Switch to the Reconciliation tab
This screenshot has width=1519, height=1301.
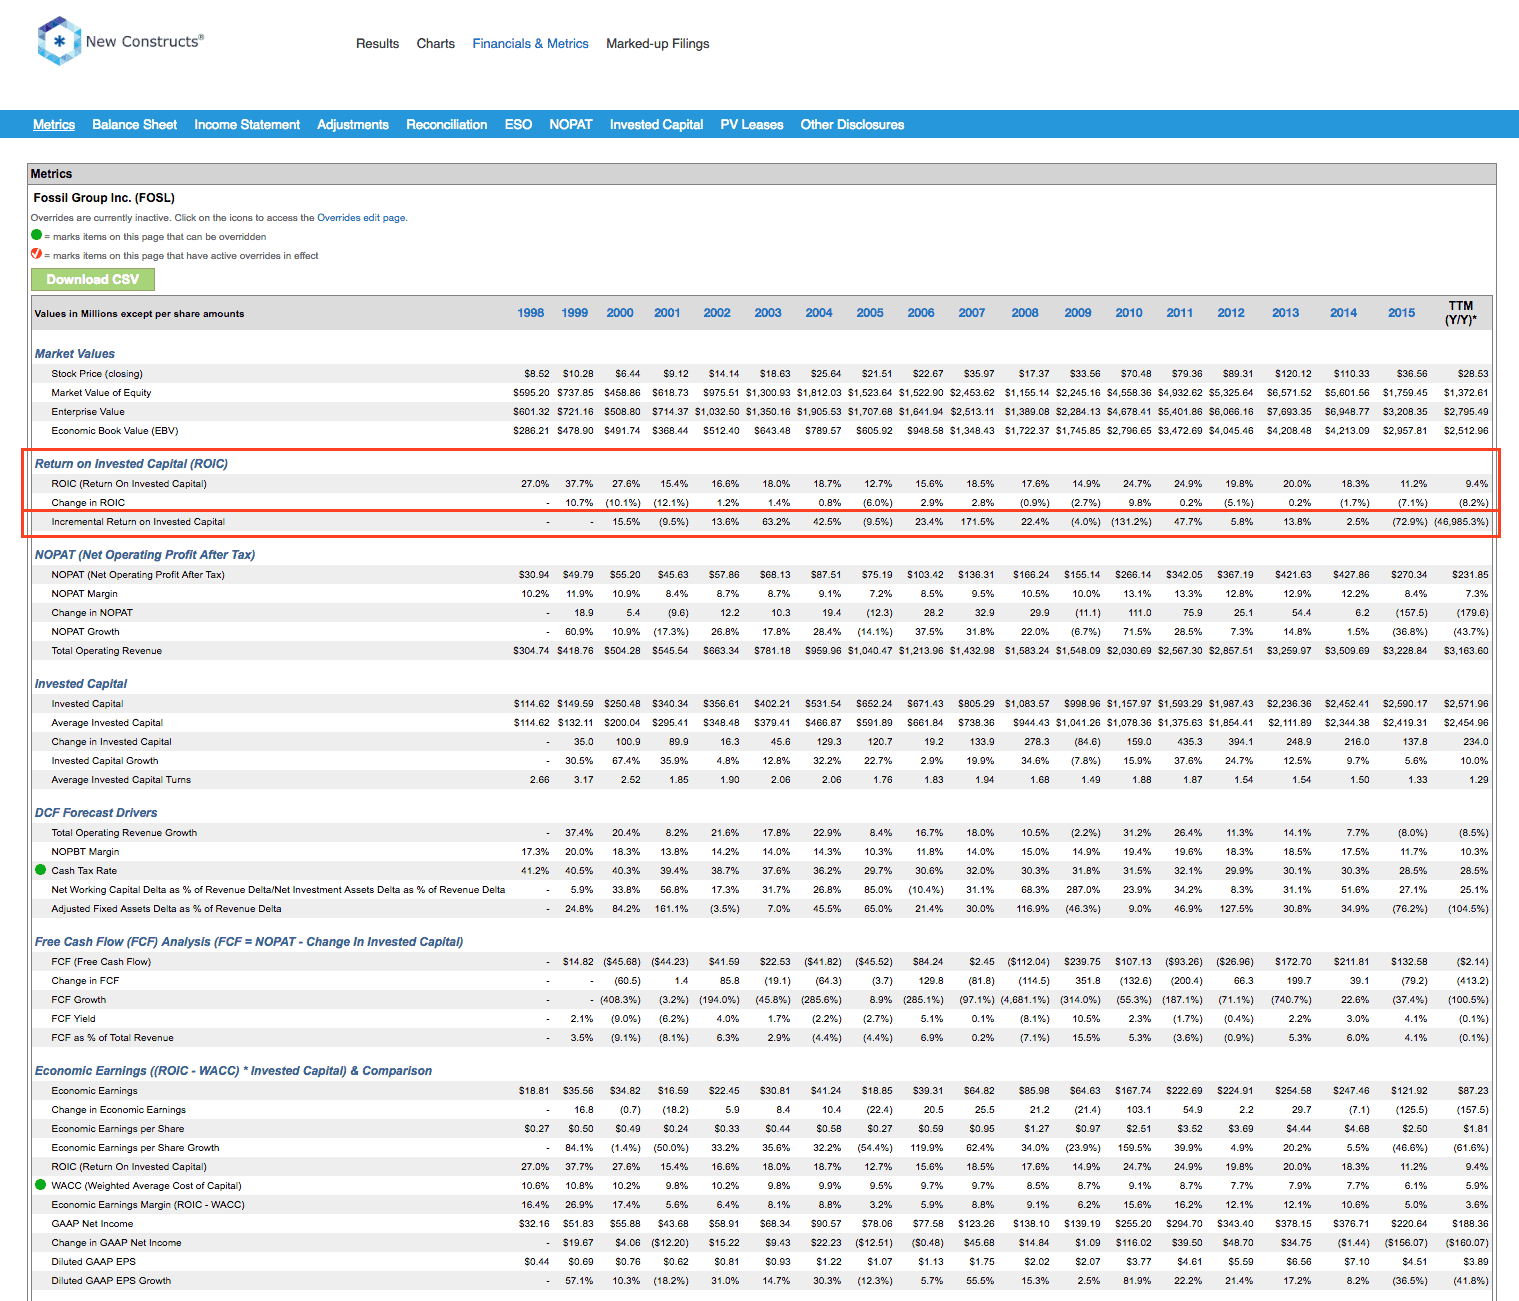point(446,125)
